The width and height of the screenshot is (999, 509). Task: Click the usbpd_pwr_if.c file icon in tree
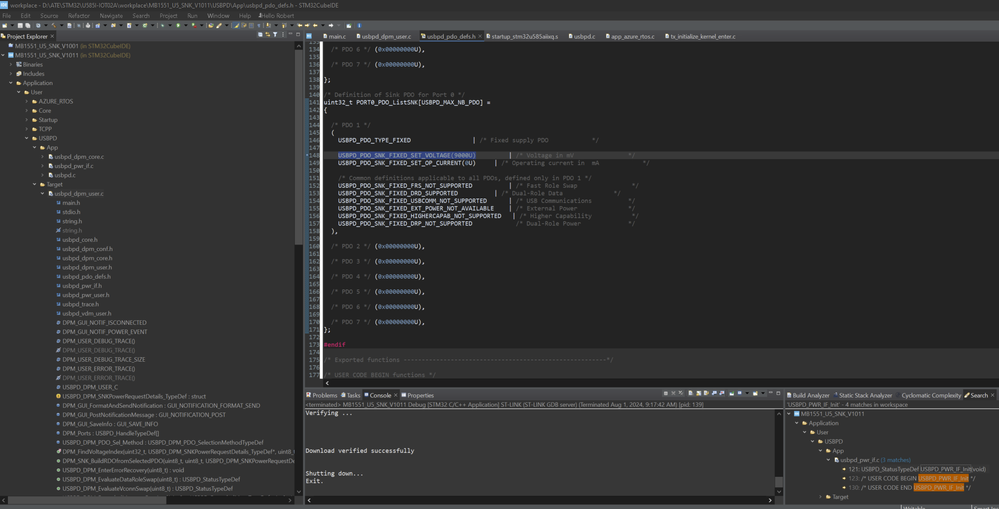tap(50, 166)
